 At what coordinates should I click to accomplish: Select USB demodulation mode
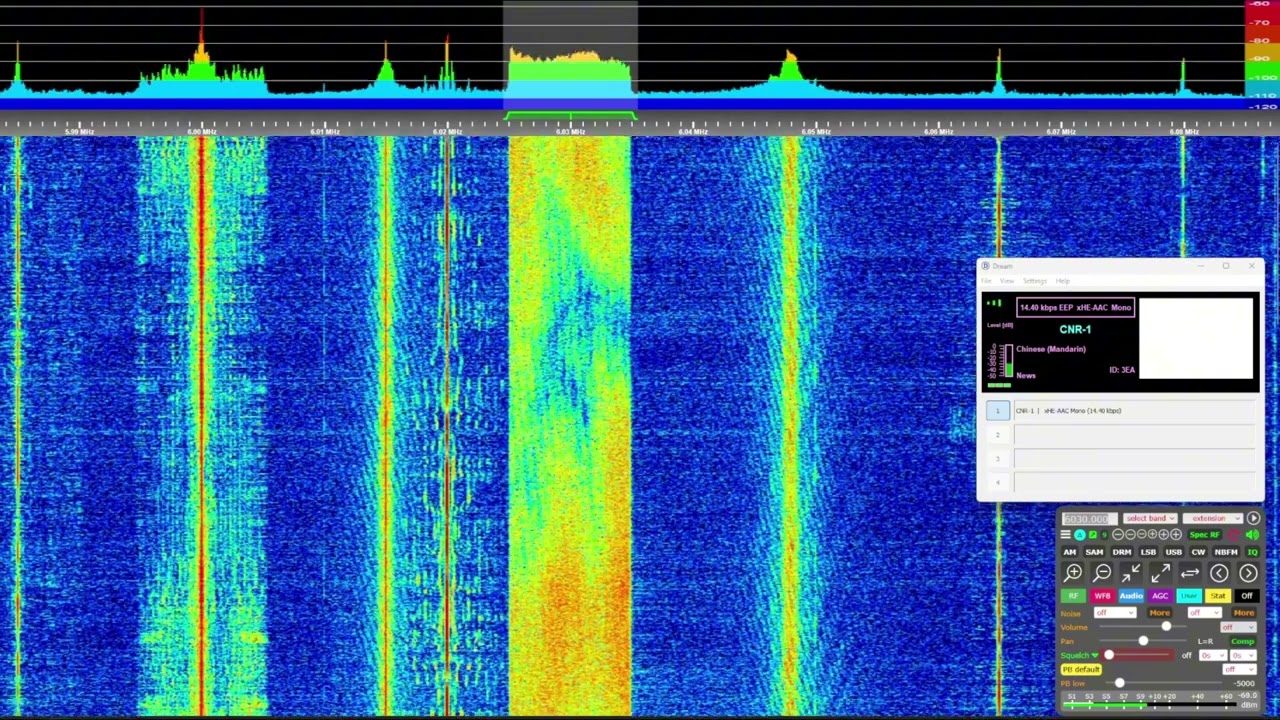click(x=1174, y=552)
